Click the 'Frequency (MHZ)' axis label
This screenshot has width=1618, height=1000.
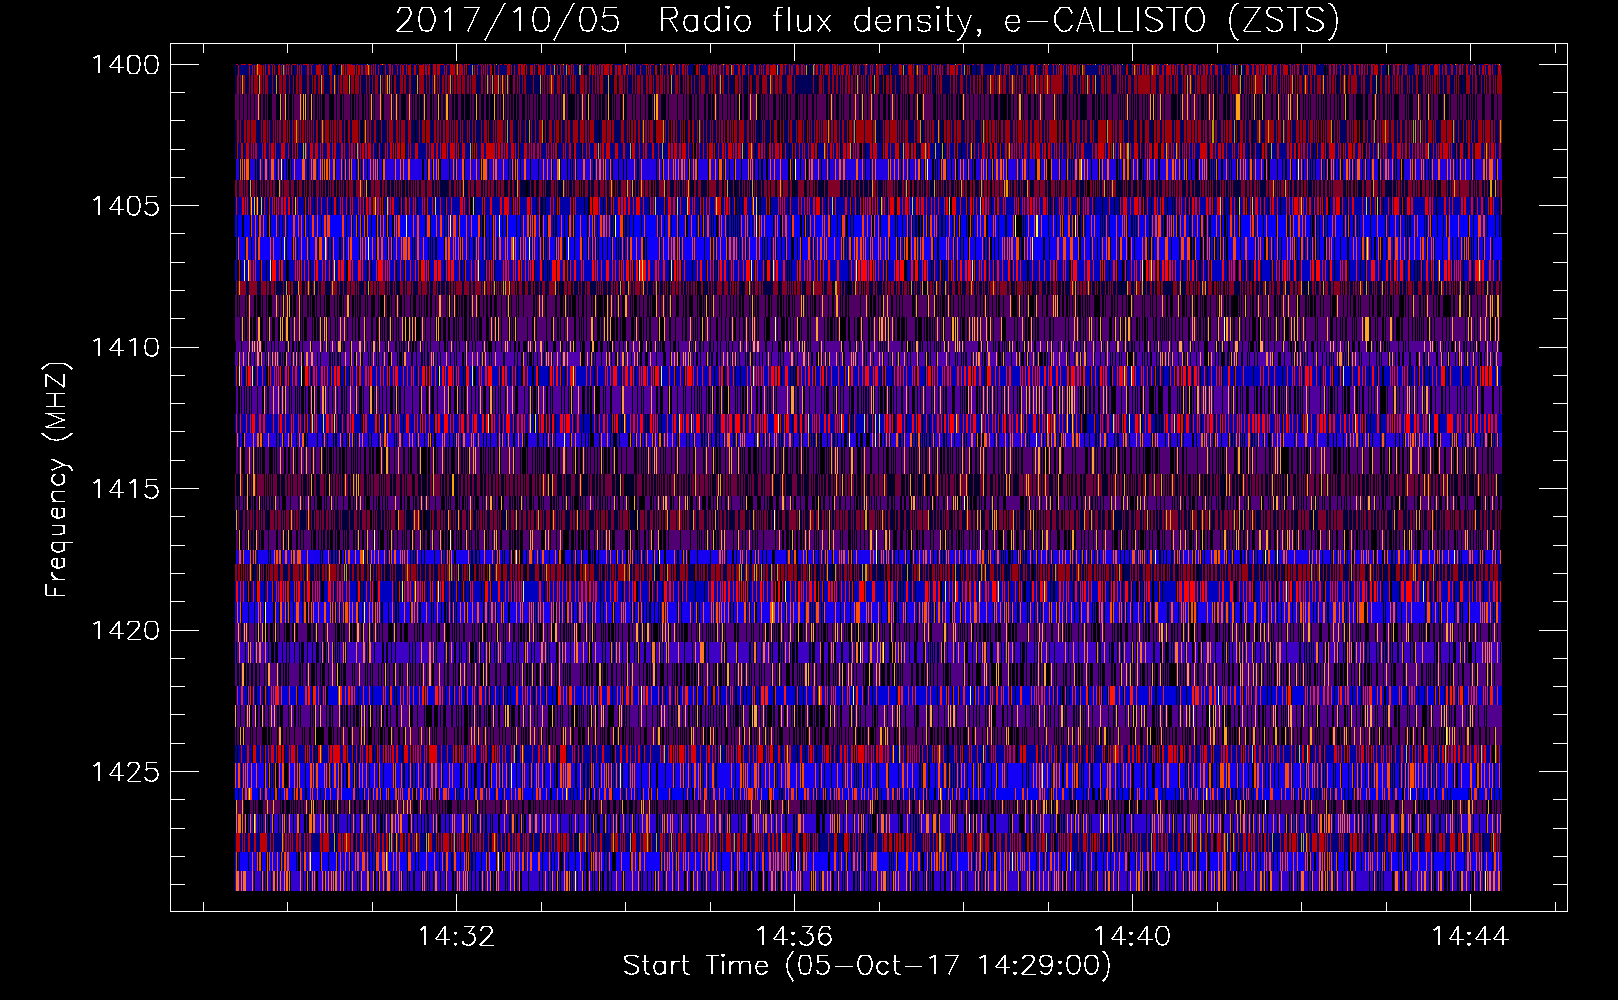click(57, 480)
